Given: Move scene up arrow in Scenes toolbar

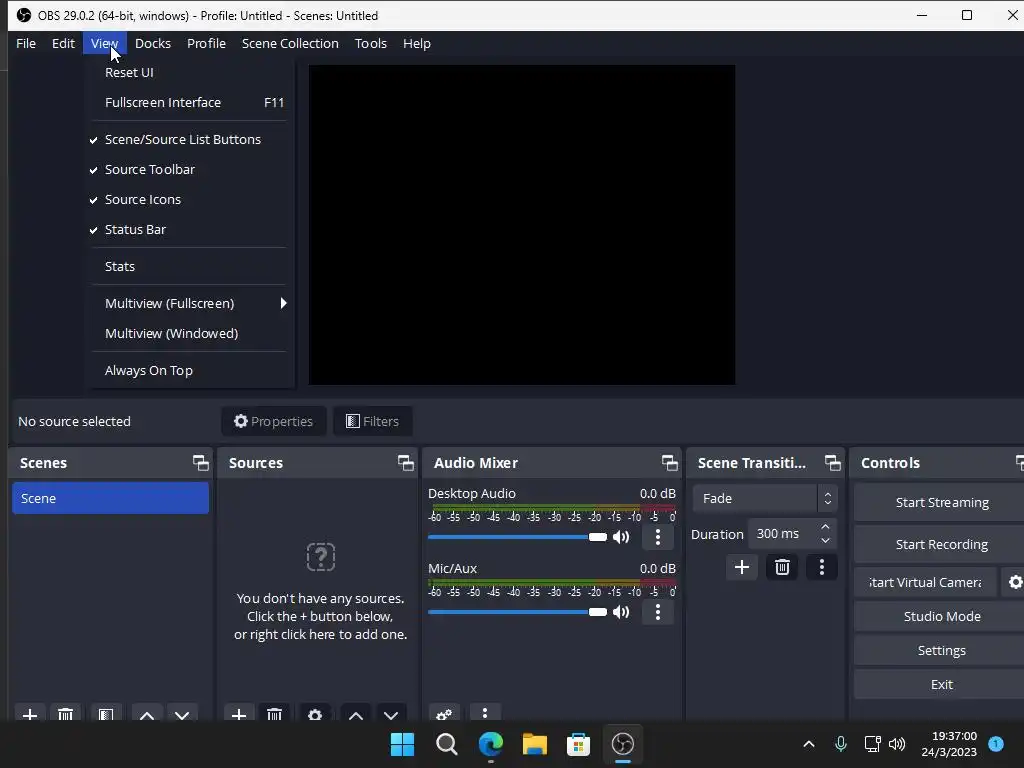Looking at the screenshot, I should click(147, 714).
